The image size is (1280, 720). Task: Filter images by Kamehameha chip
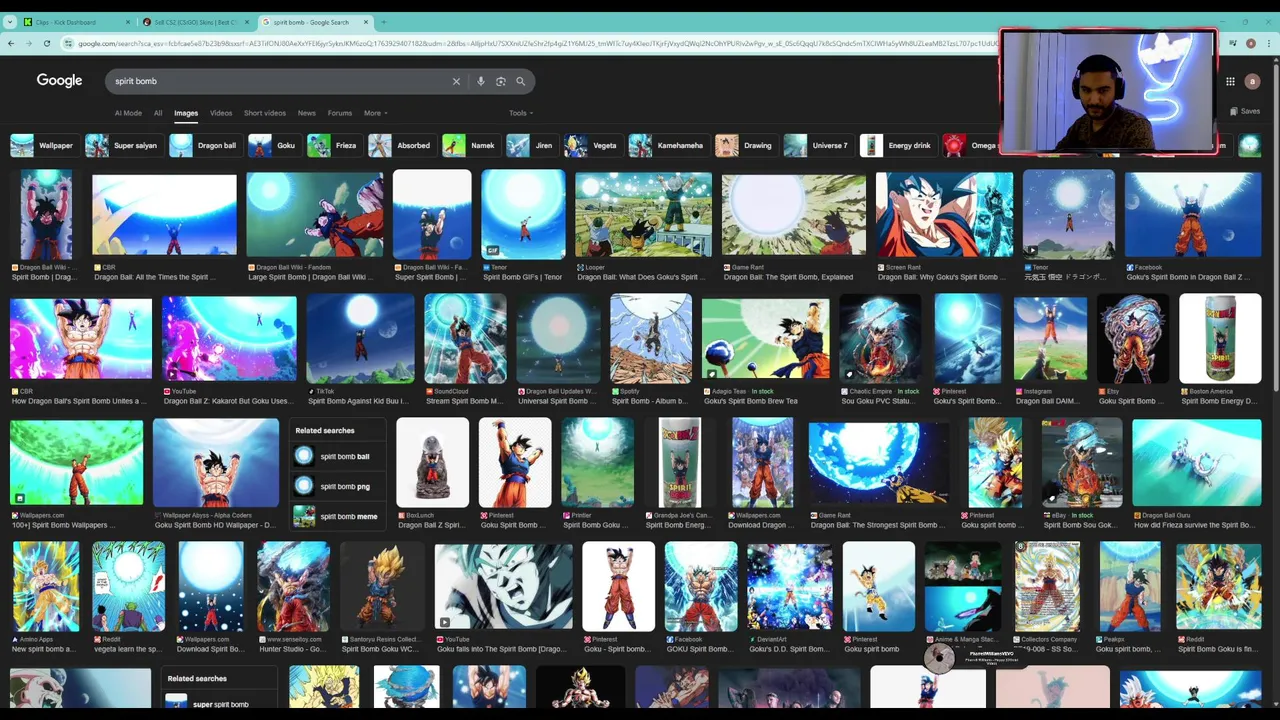tap(667, 145)
